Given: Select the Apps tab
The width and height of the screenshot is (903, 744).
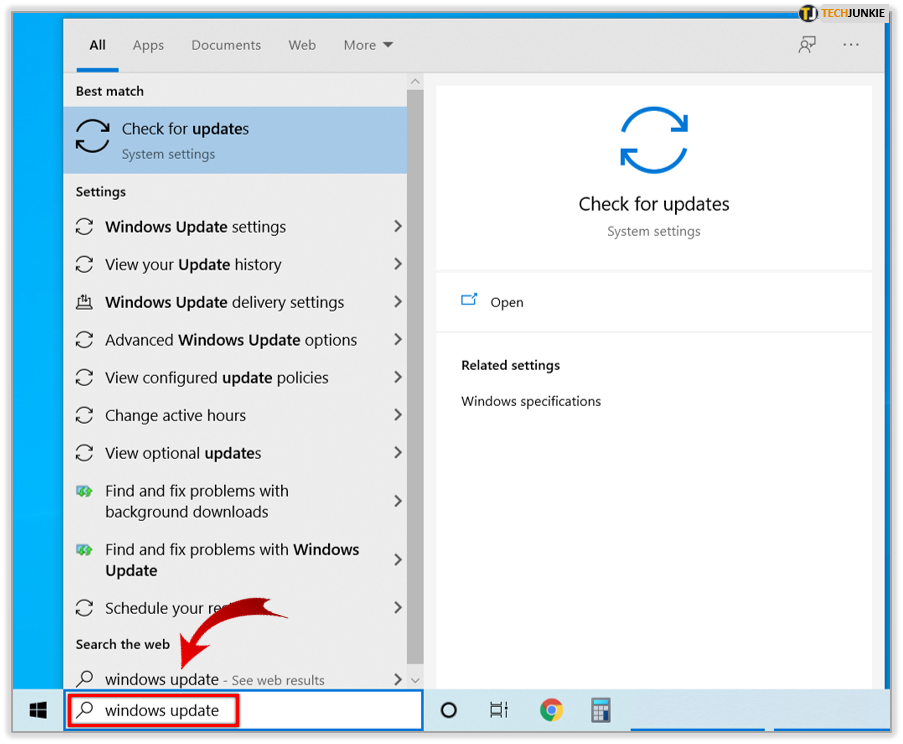Looking at the screenshot, I should 148,45.
